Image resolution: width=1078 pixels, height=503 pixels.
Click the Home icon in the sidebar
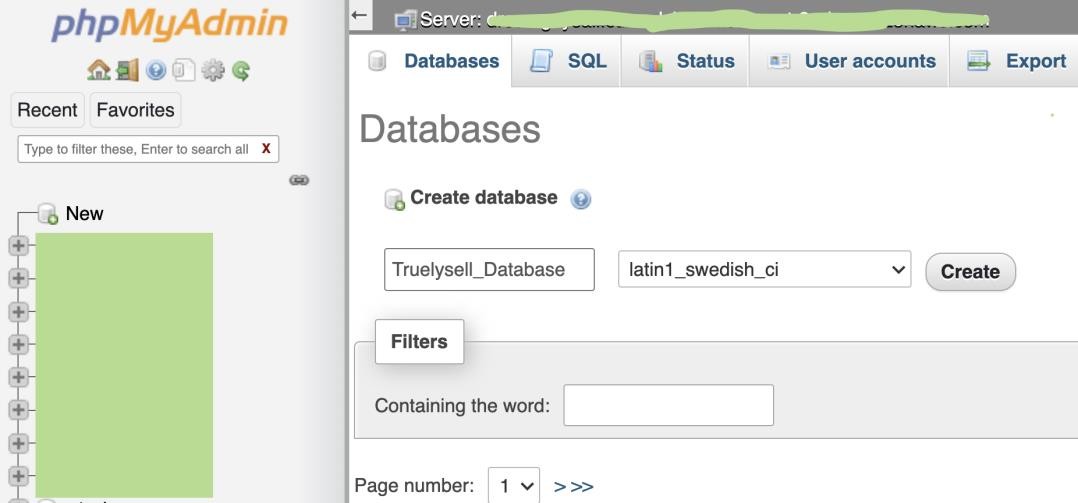click(98, 70)
